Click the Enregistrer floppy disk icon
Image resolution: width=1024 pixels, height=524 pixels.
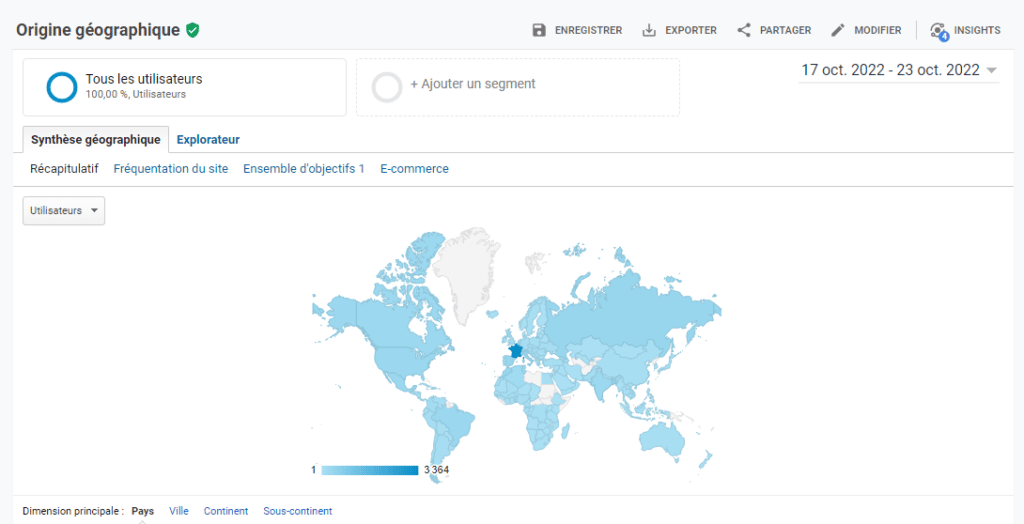click(x=539, y=30)
